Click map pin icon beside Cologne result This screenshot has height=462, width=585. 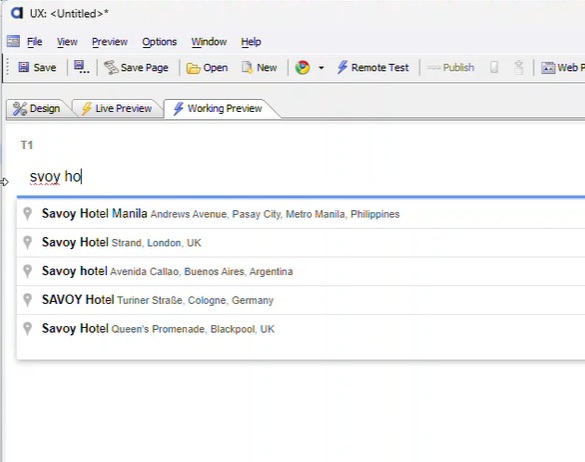pyautogui.click(x=28, y=300)
